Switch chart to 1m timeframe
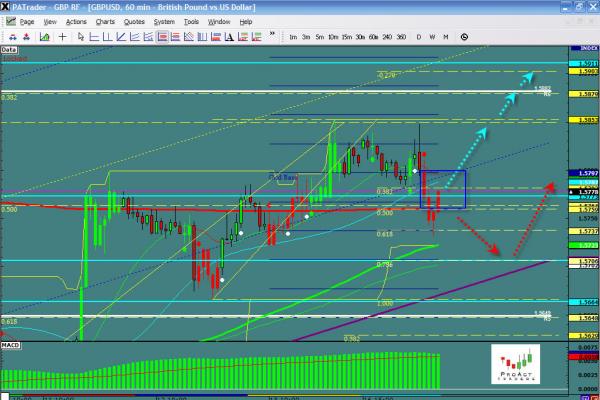The height and width of the screenshot is (400, 600). (x=292, y=37)
